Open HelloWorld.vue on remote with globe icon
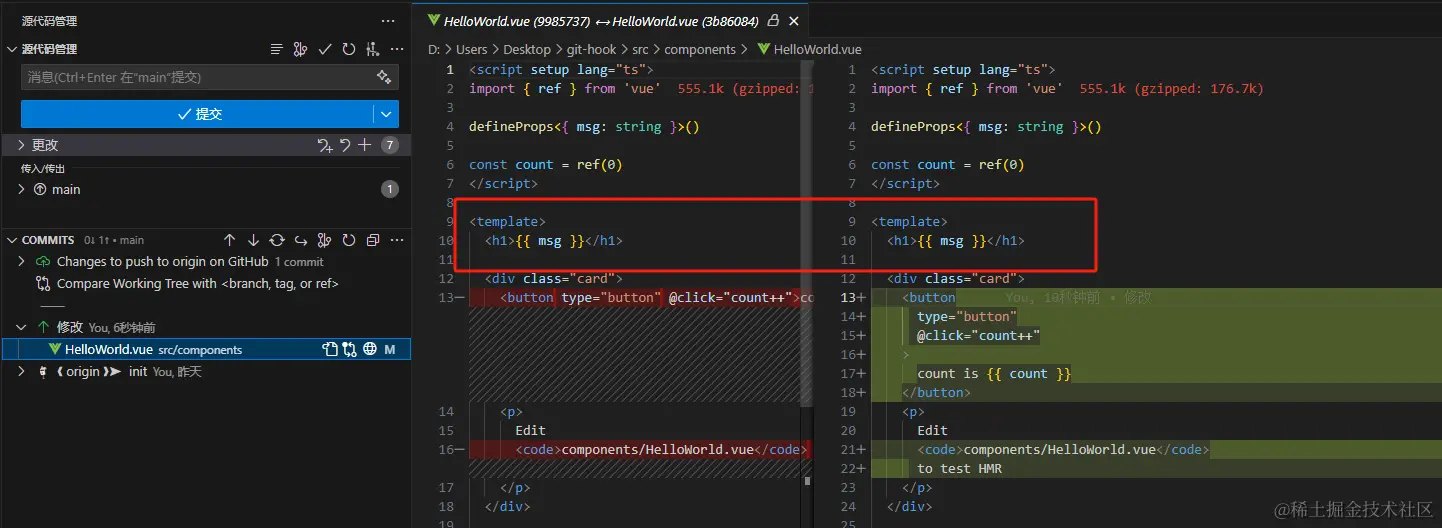The image size is (1442, 528). click(x=369, y=349)
